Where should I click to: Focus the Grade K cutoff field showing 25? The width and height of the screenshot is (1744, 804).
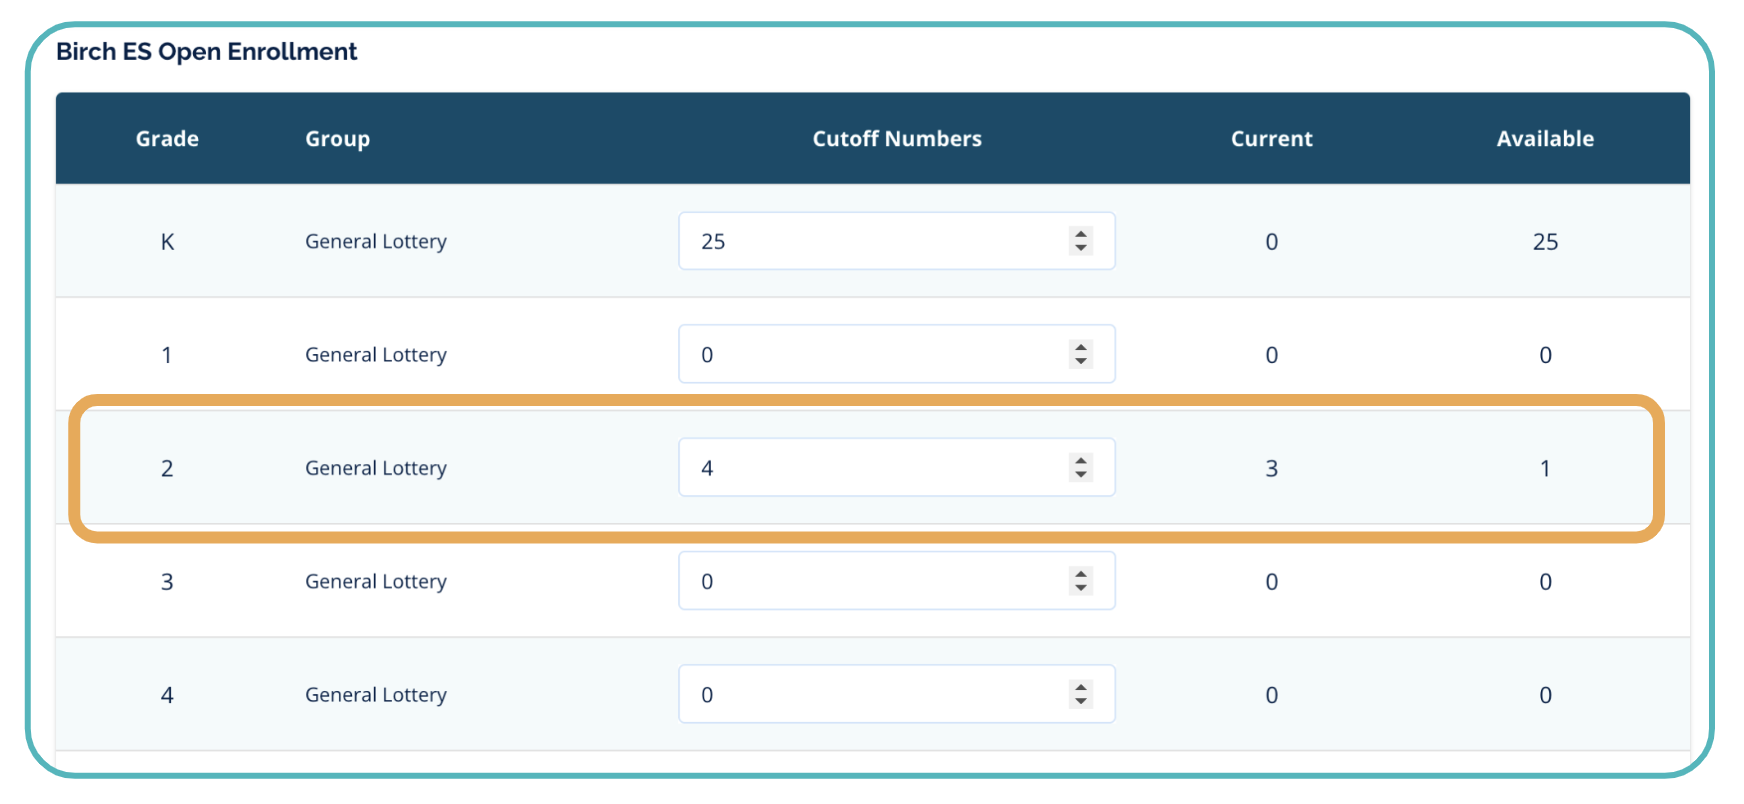(x=870, y=241)
